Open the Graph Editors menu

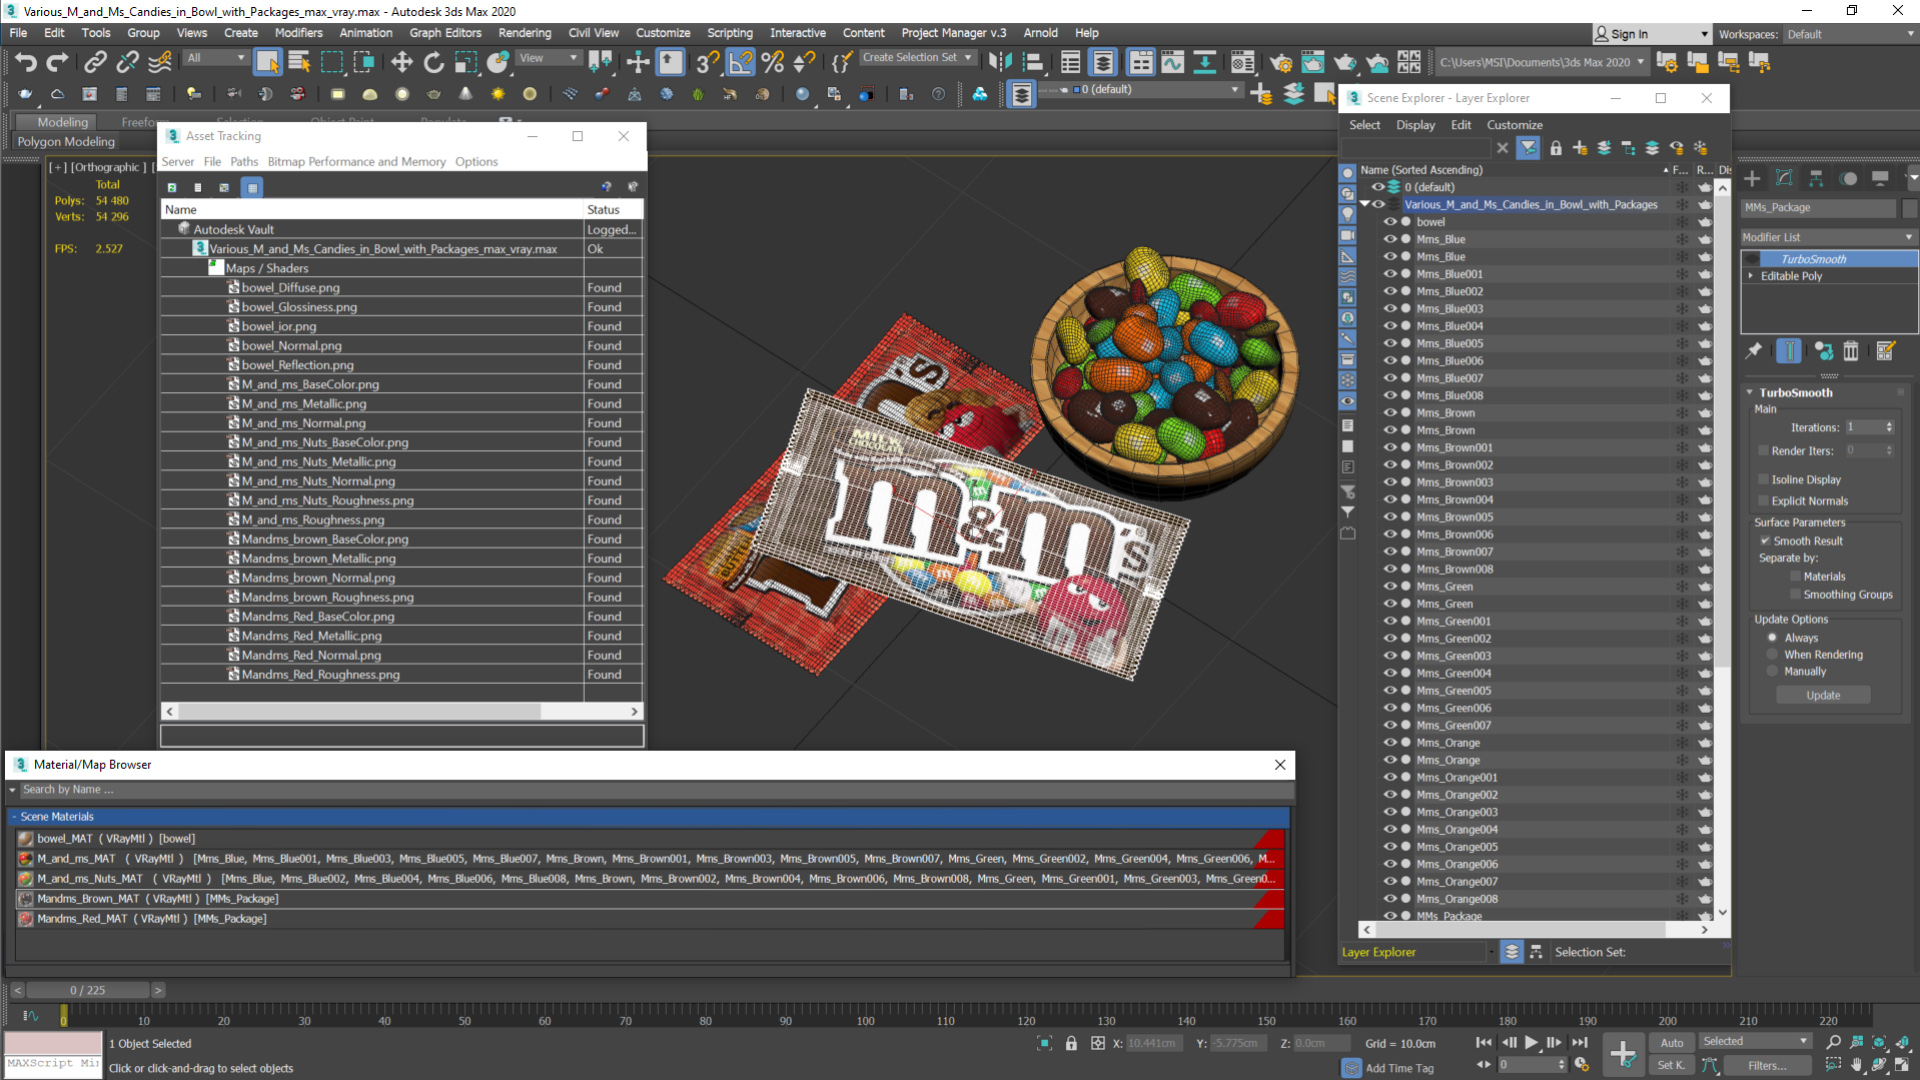[445, 33]
